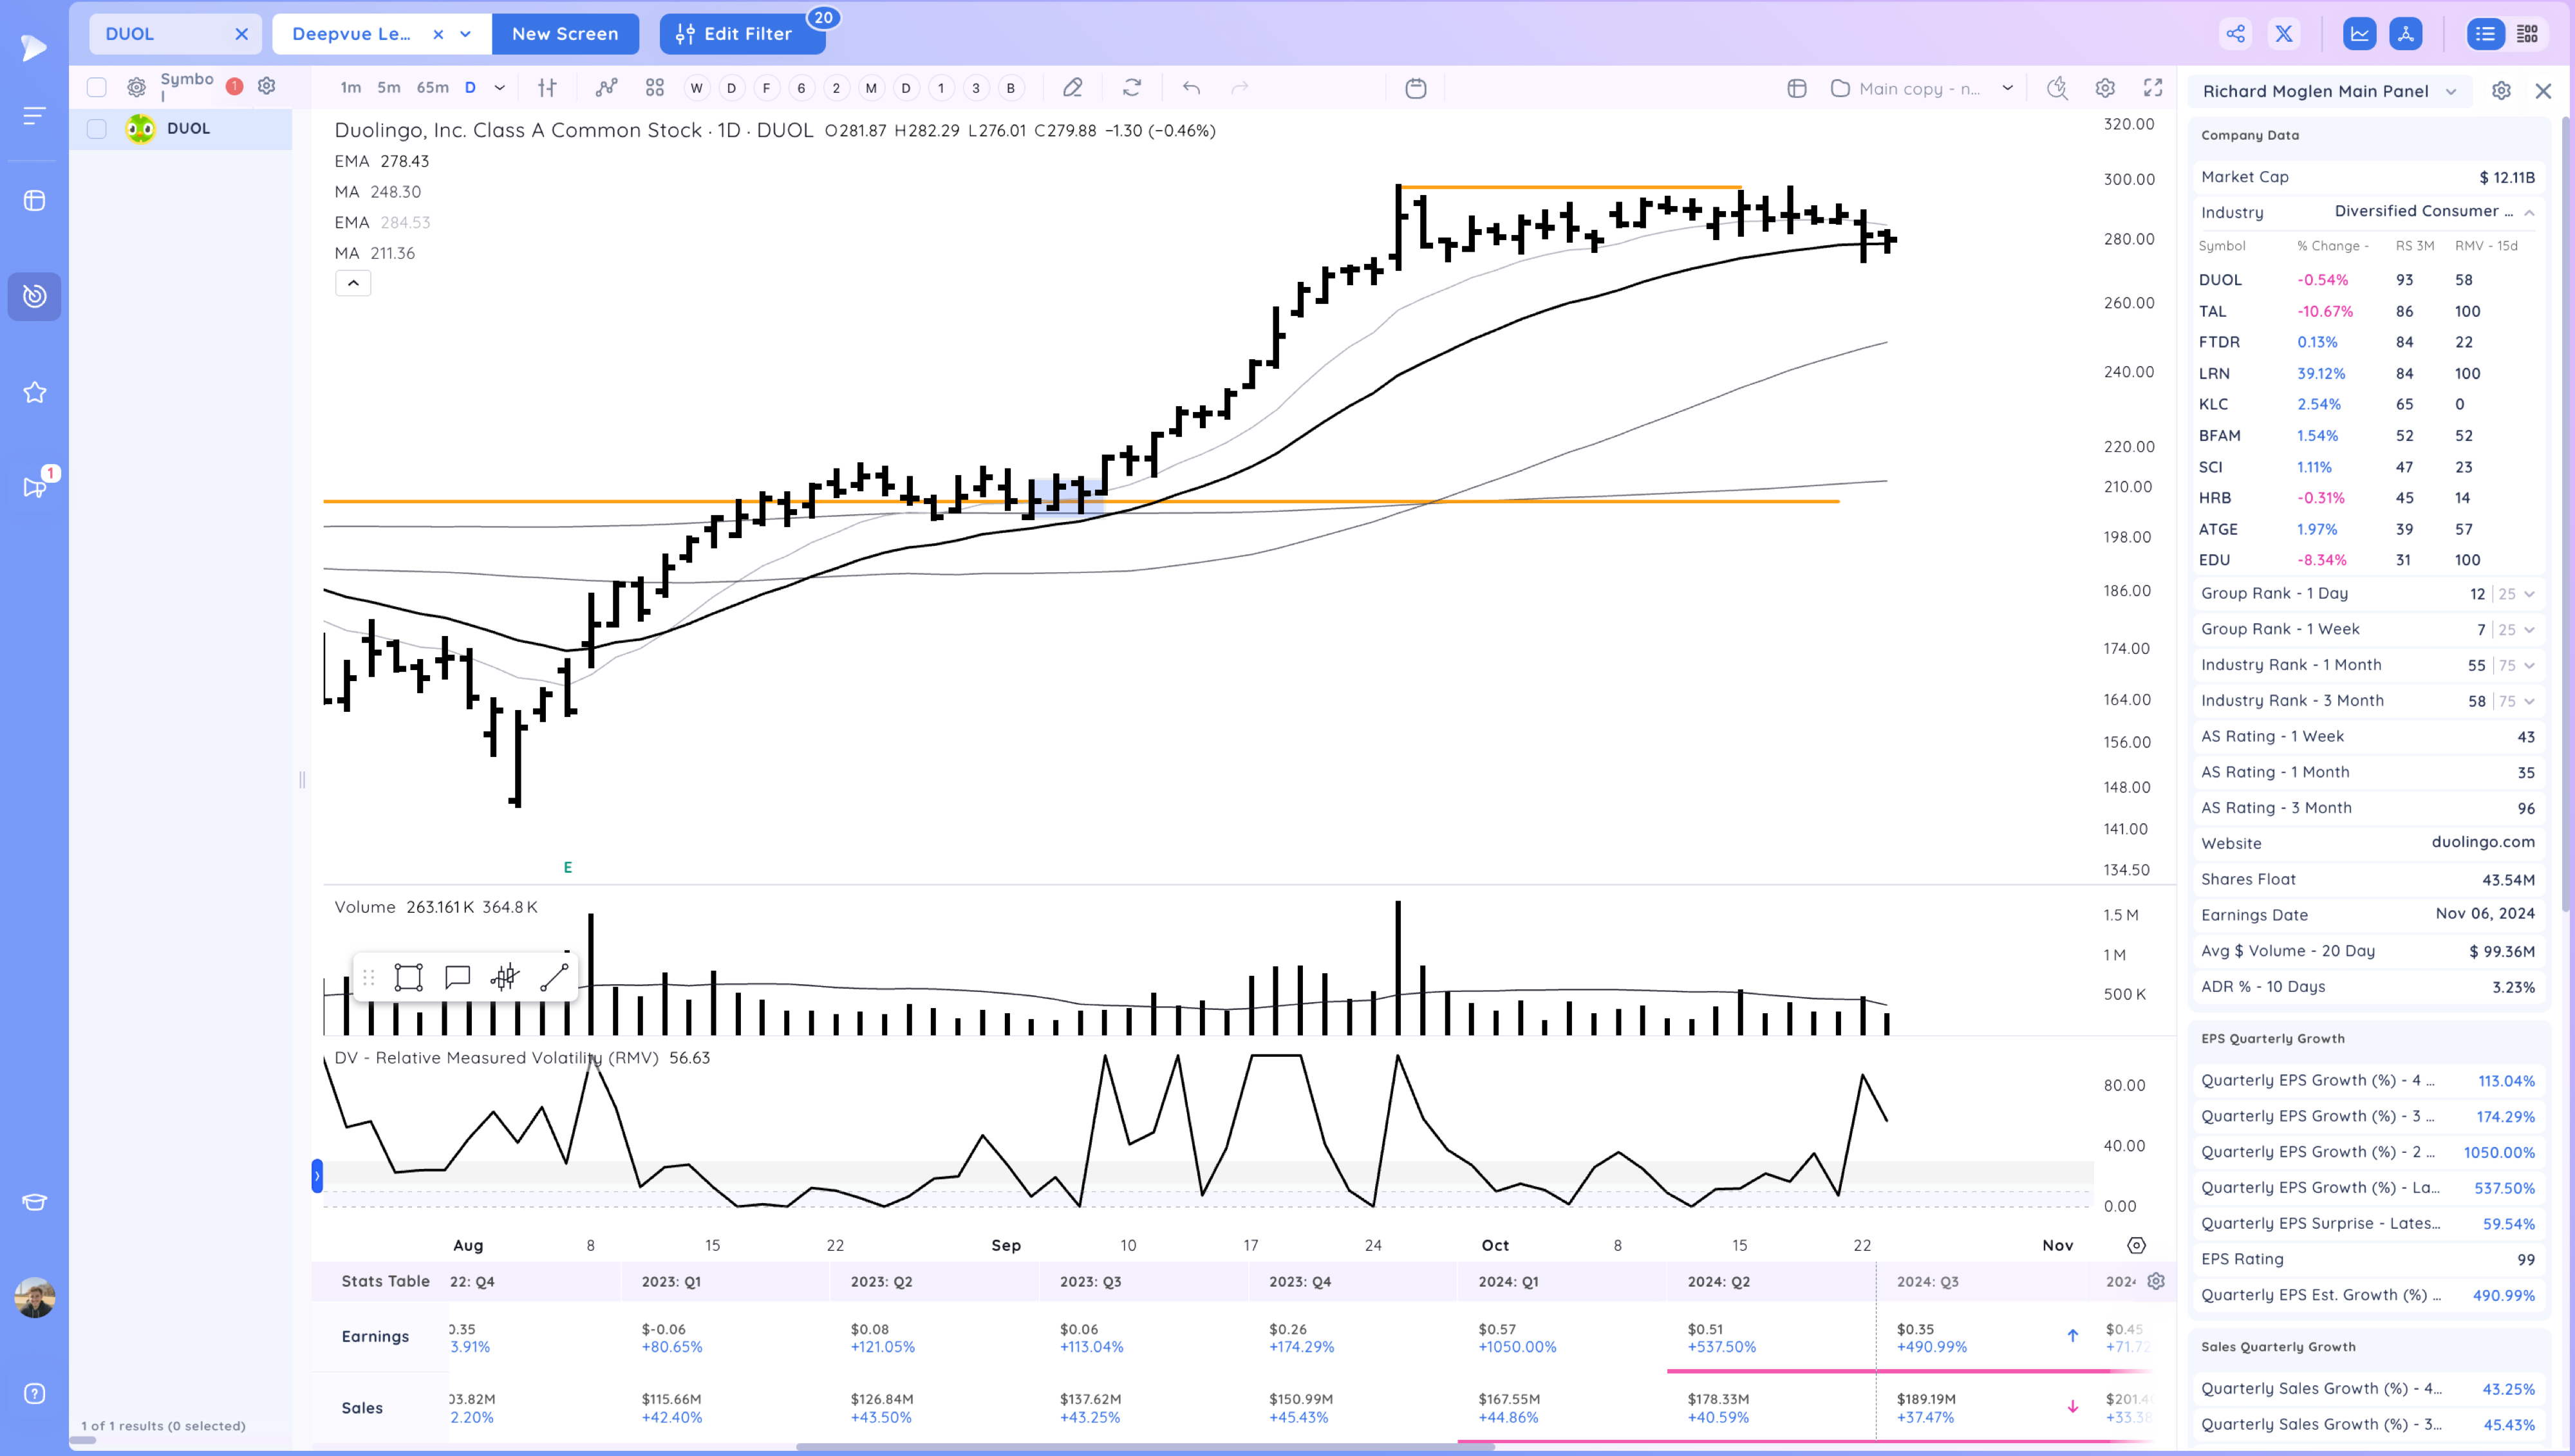Viewport: 2575px width, 1456px height.
Task: Click the share icon in top bar
Action: 2235,34
